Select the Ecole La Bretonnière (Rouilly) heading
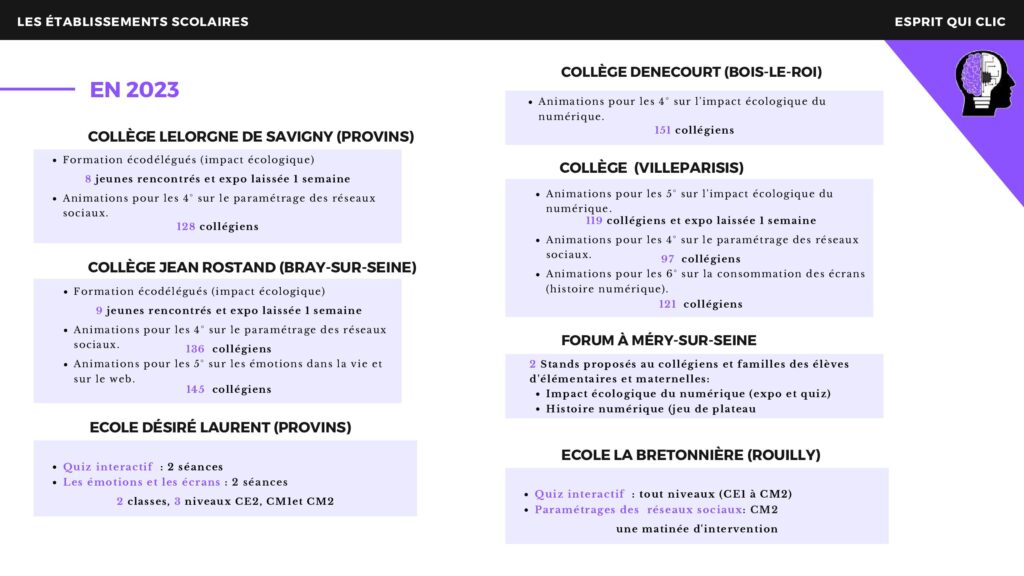Image resolution: width=1024 pixels, height=576 pixels. click(690, 455)
